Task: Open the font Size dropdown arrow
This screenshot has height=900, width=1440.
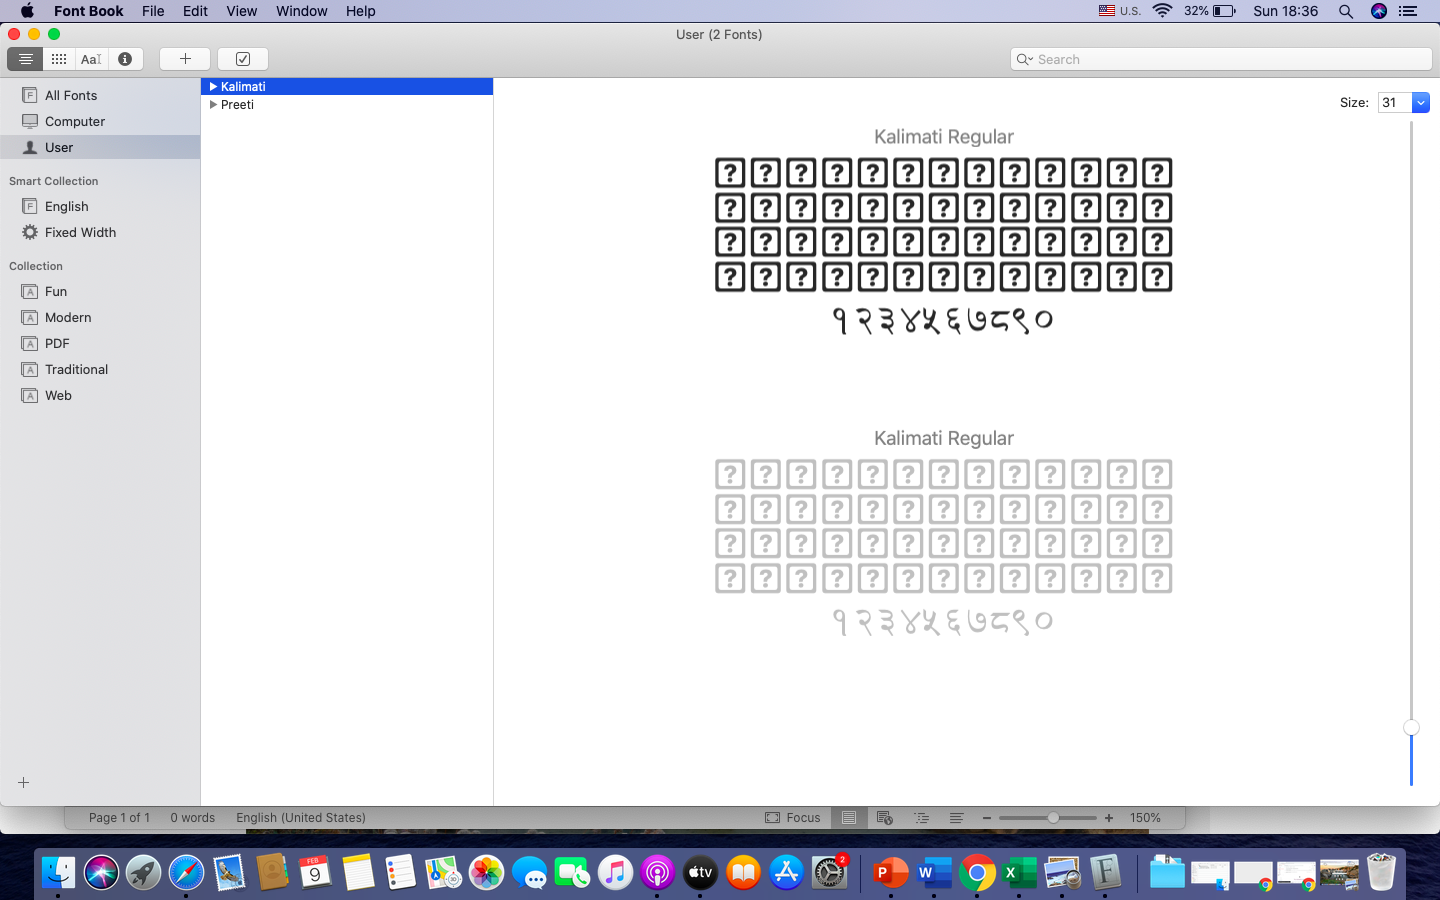Action: coord(1420,102)
